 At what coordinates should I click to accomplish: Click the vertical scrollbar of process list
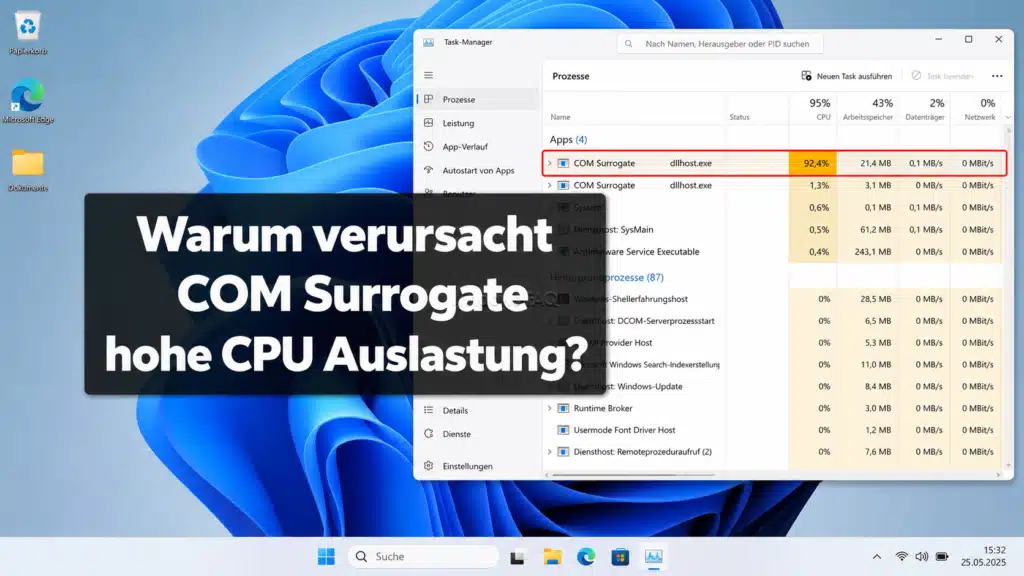click(x=1008, y=297)
